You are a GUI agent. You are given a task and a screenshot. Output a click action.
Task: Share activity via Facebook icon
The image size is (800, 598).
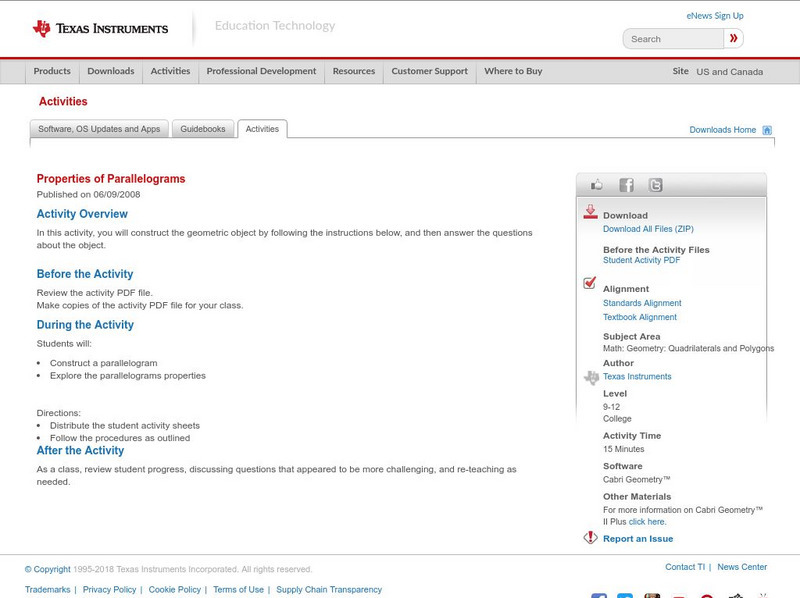coord(626,185)
